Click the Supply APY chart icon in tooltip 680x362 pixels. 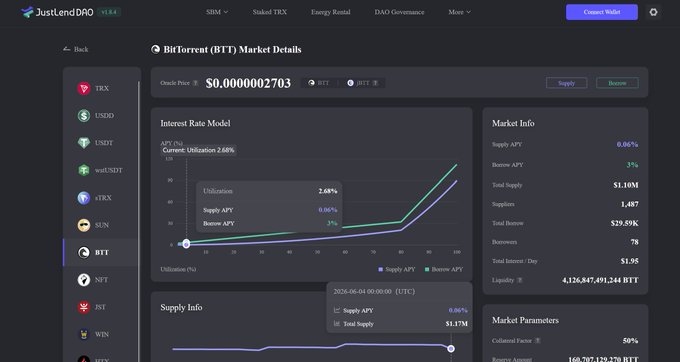coord(337,310)
